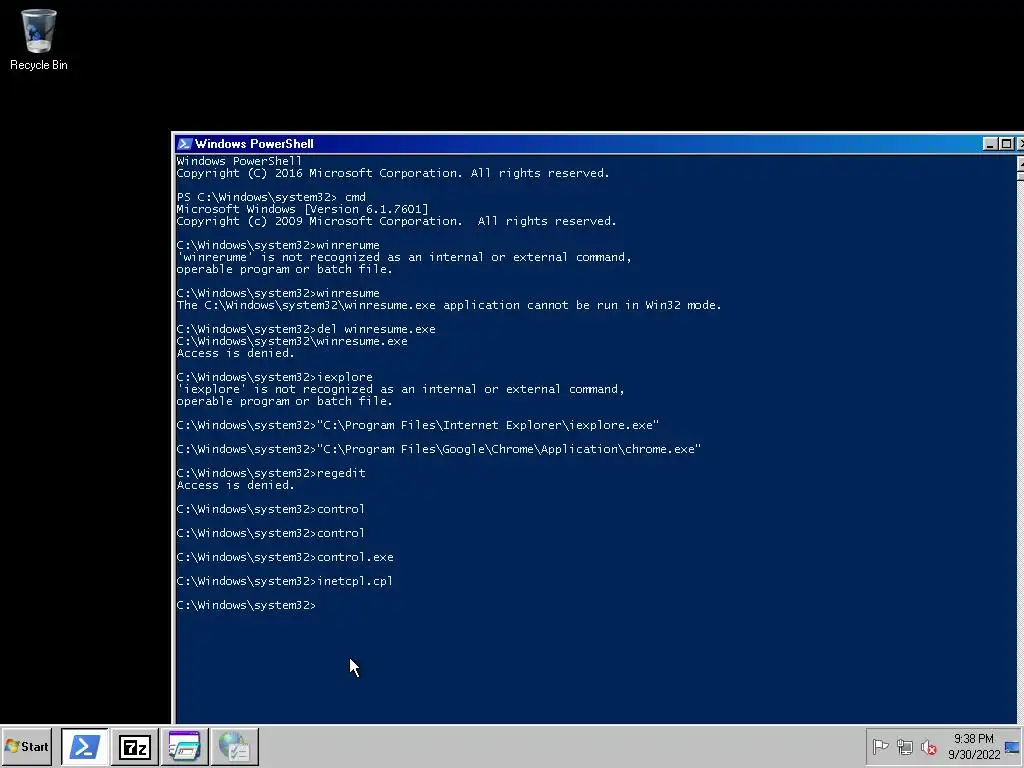Activate the PowerShell taskbar button

coord(85,746)
